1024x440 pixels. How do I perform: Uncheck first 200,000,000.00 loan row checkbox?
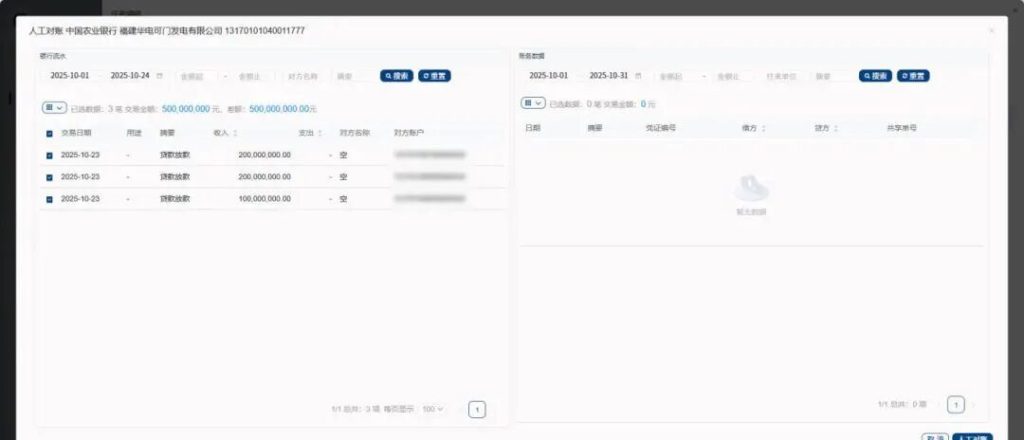pyautogui.click(x=50, y=155)
